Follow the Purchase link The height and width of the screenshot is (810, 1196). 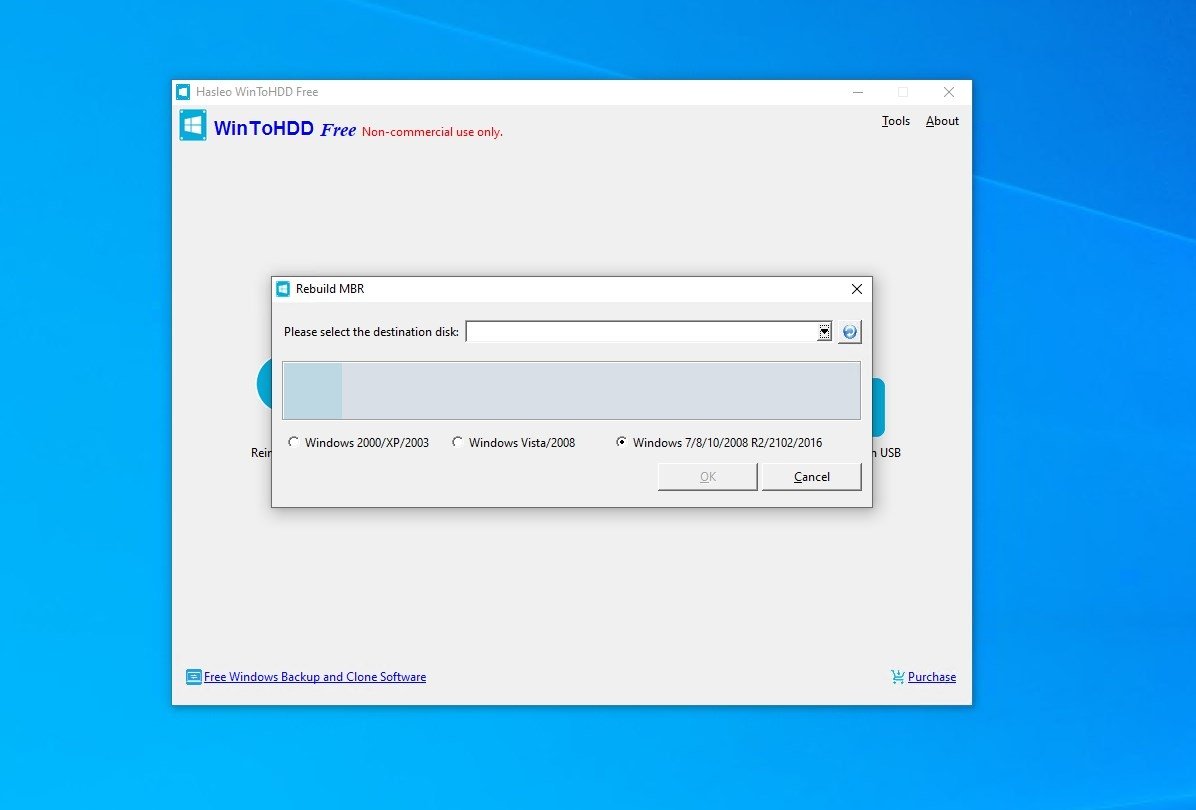click(x=931, y=677)
